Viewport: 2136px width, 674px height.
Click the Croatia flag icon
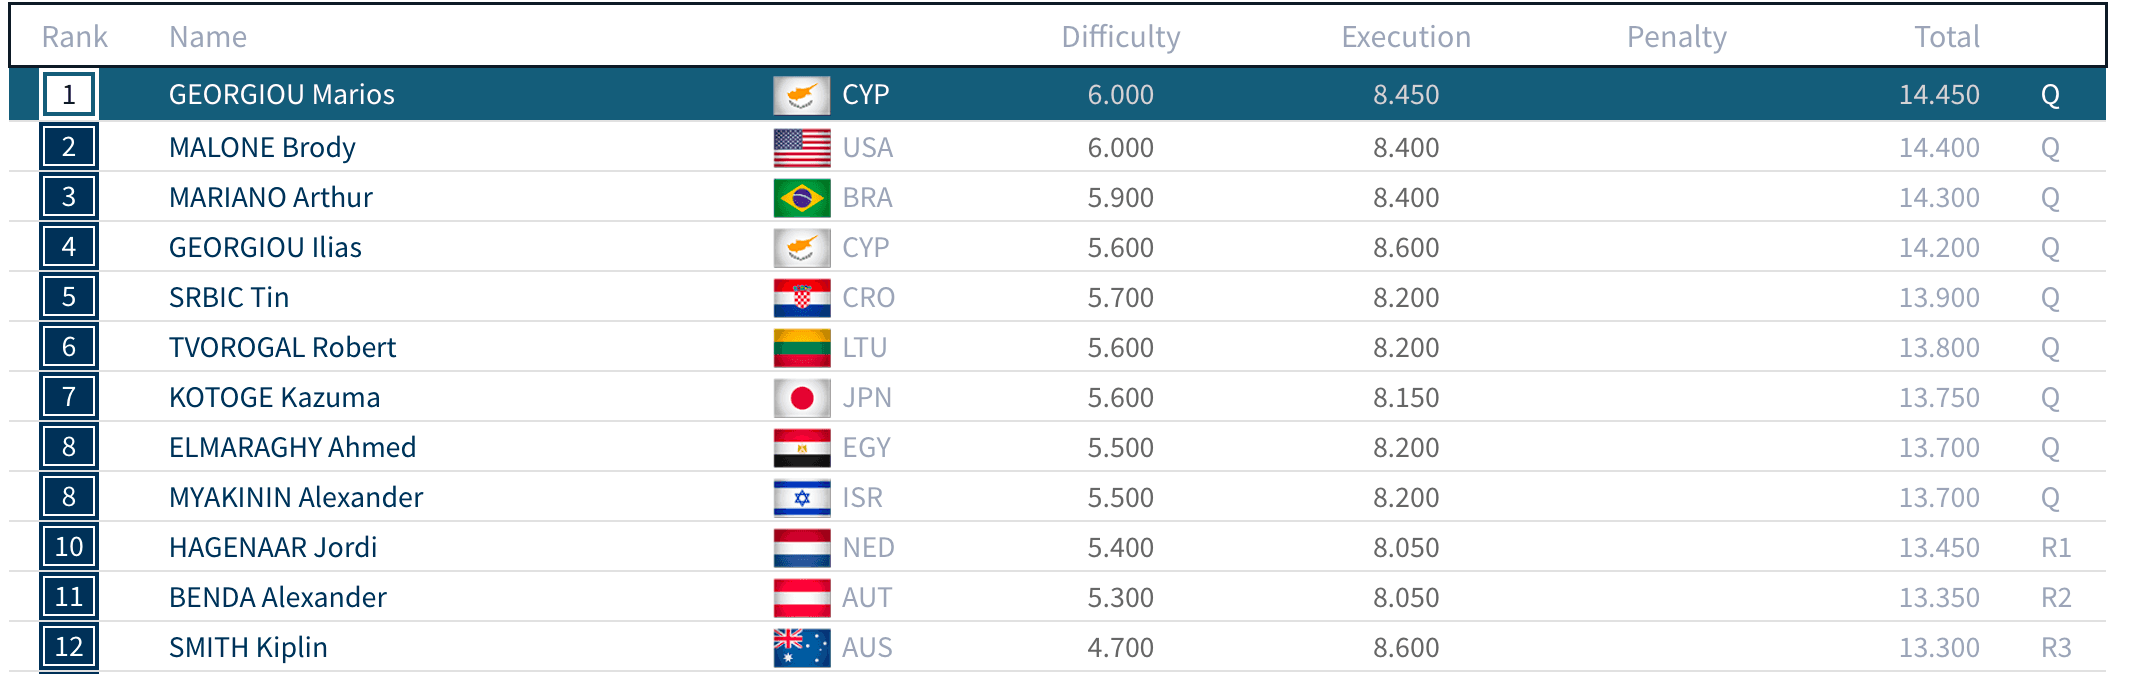click(x=801, y=298)
